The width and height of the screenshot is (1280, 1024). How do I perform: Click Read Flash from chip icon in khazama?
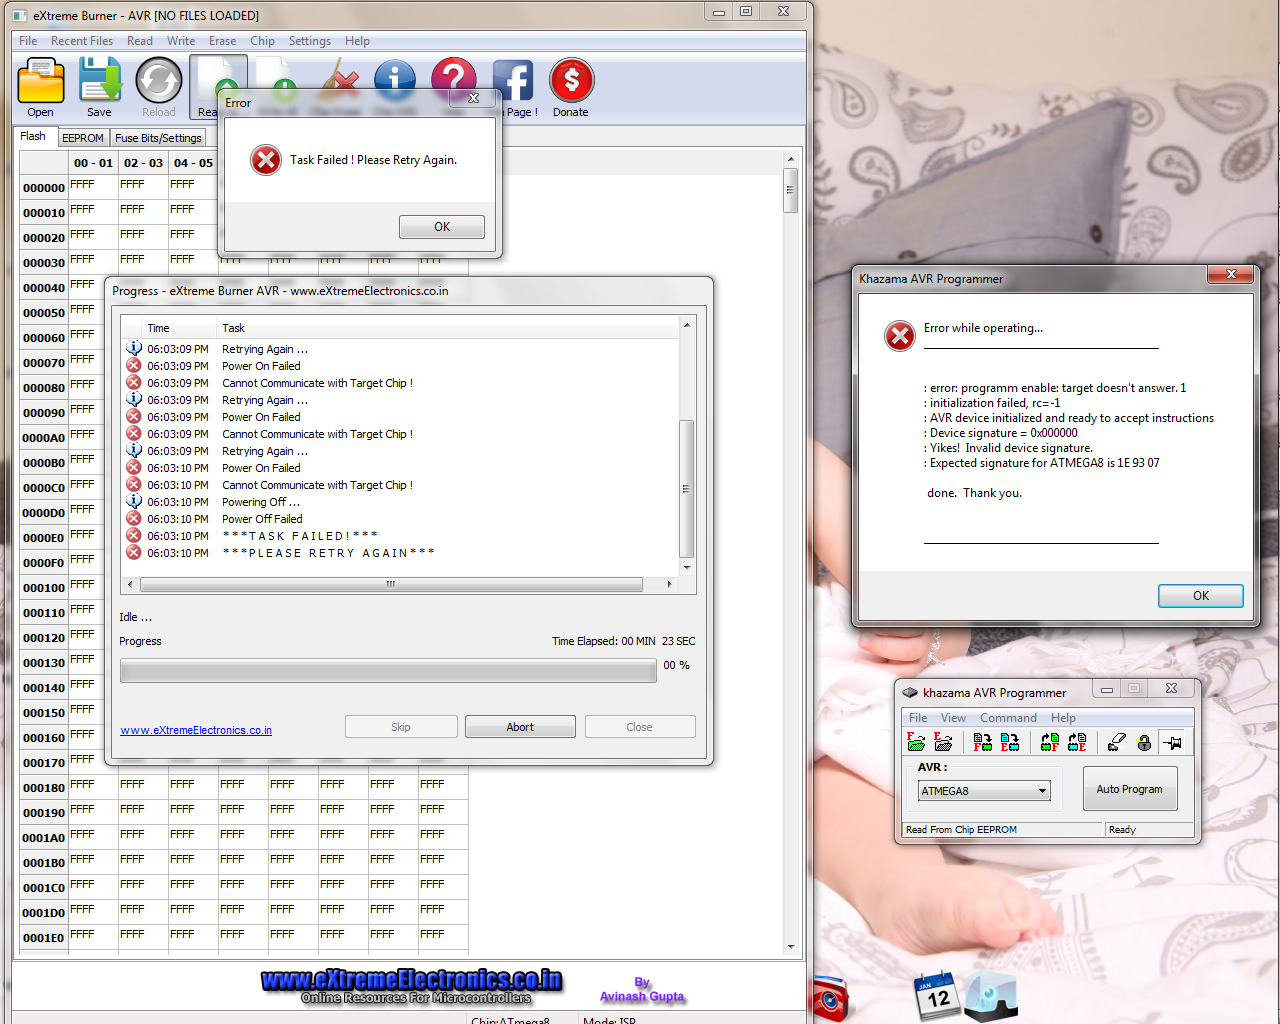1050,742
